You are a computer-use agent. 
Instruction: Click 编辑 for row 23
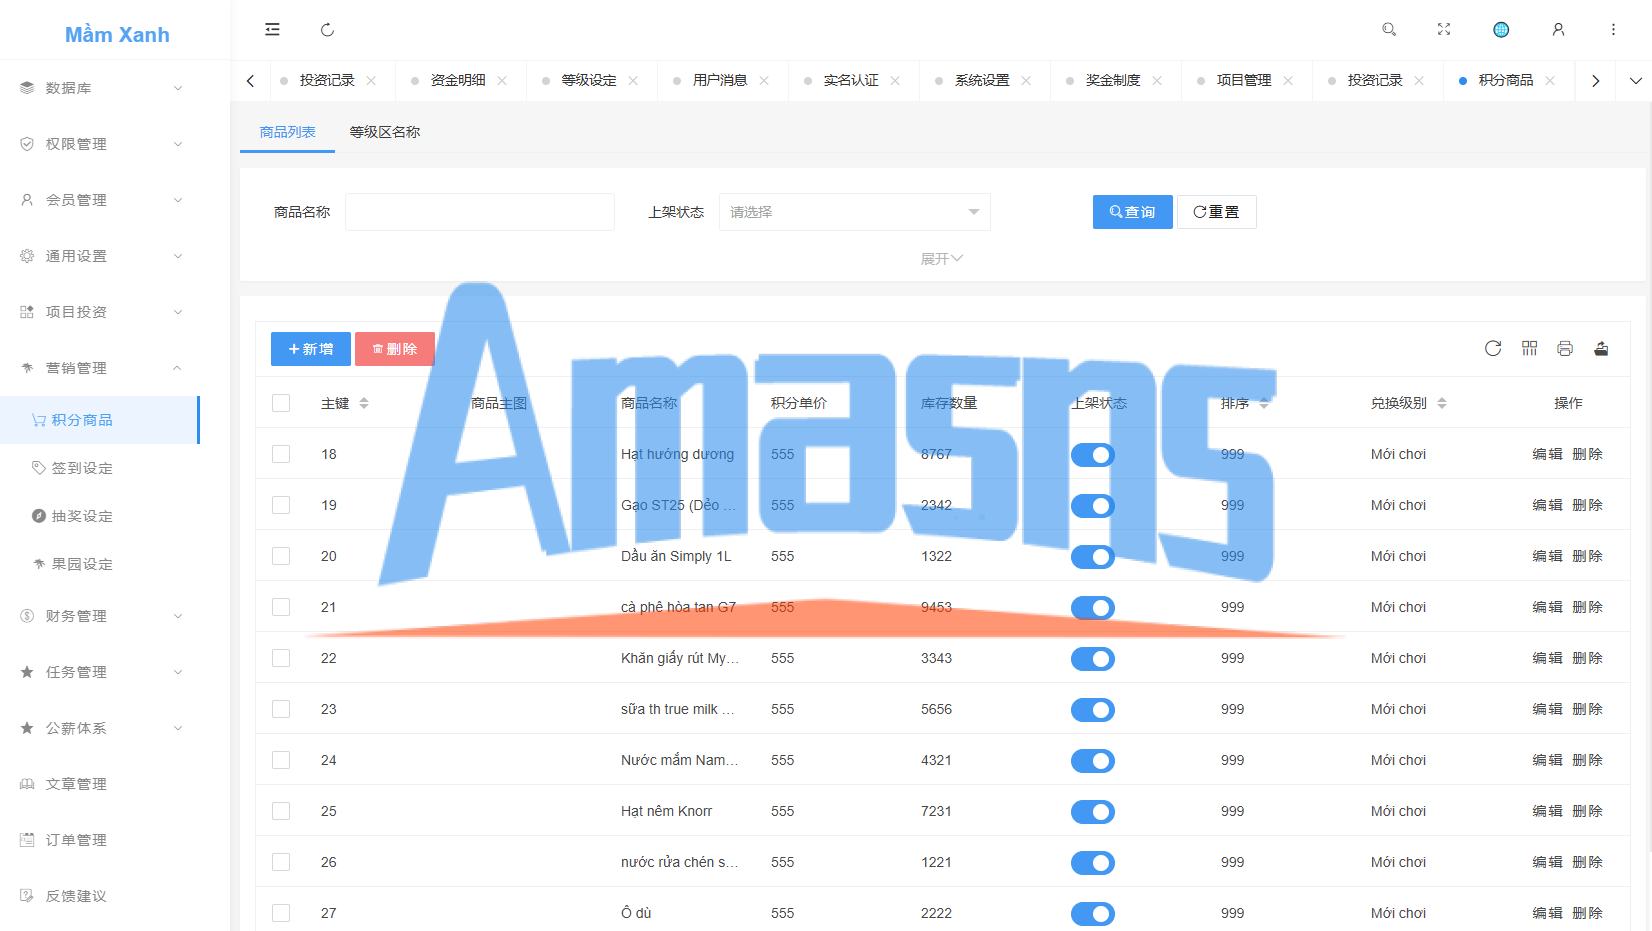coord(1547,709)
